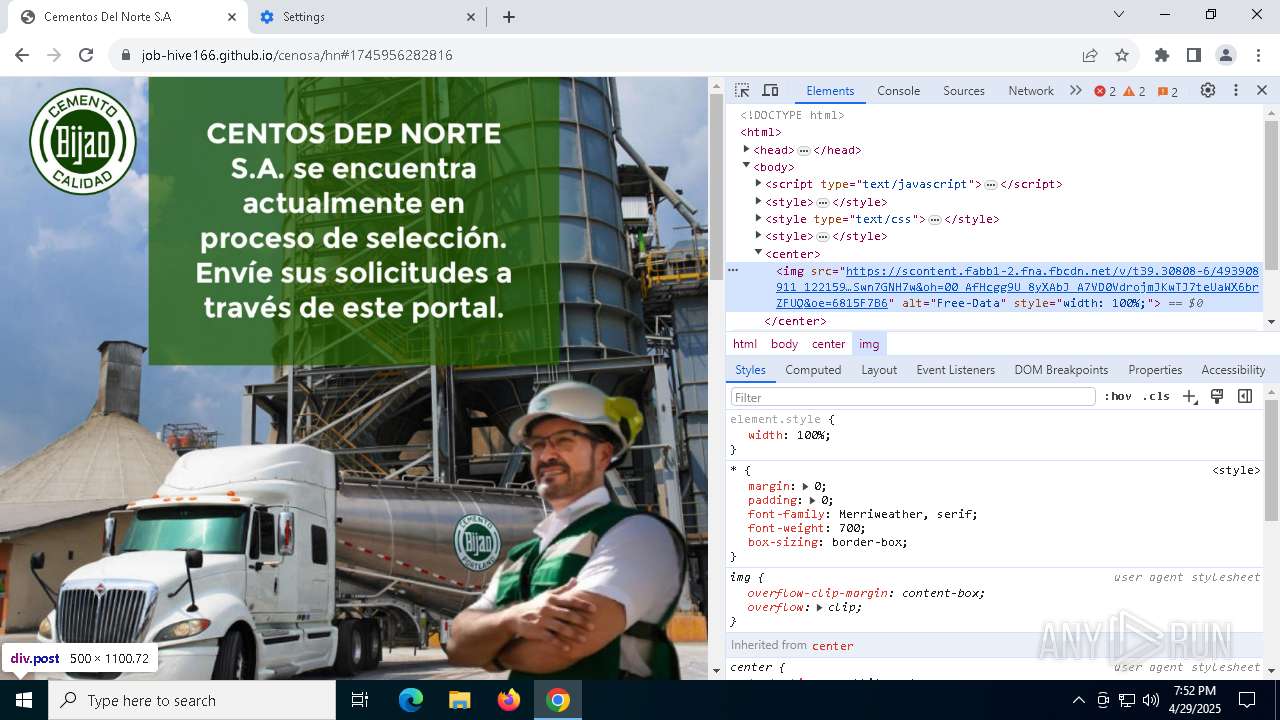The image size is (1280, 720).
Task: Click the Inherited from center link
Action: [x=833, y=646]
